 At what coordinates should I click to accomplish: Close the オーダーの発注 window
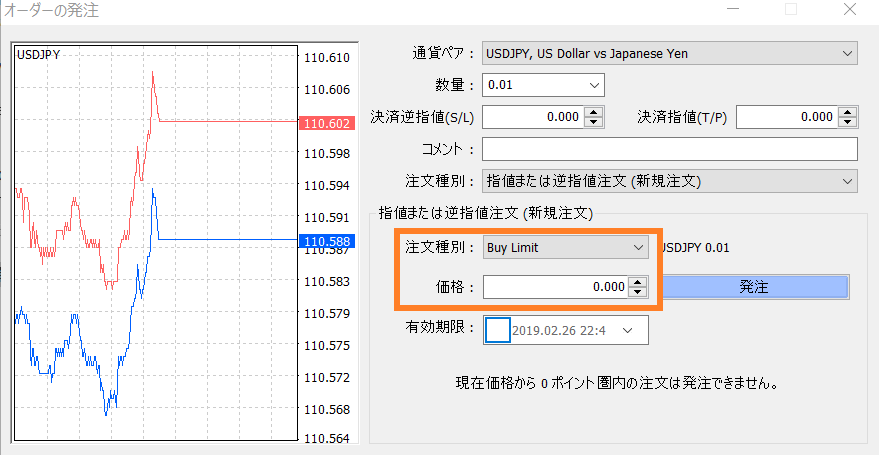tap(850, 10)
